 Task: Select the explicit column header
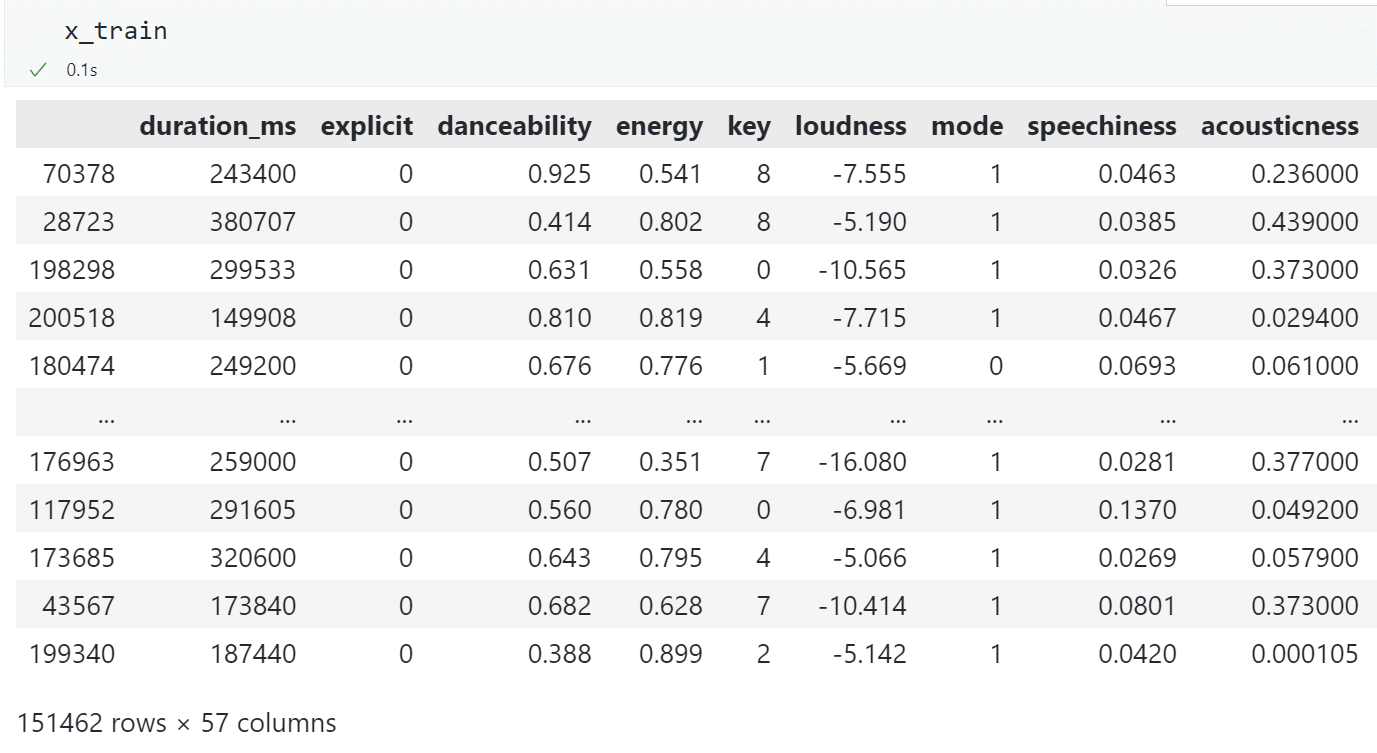pos(366,126)
